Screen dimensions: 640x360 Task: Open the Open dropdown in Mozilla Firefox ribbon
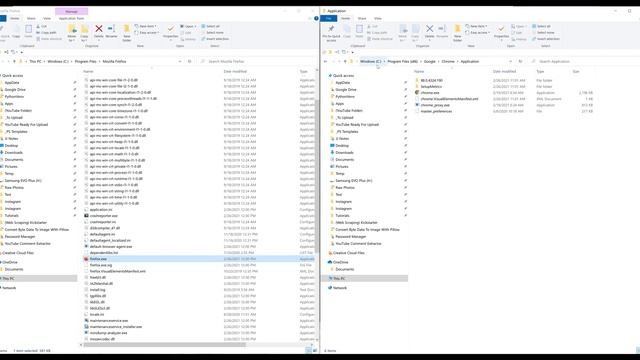point(187,26)
